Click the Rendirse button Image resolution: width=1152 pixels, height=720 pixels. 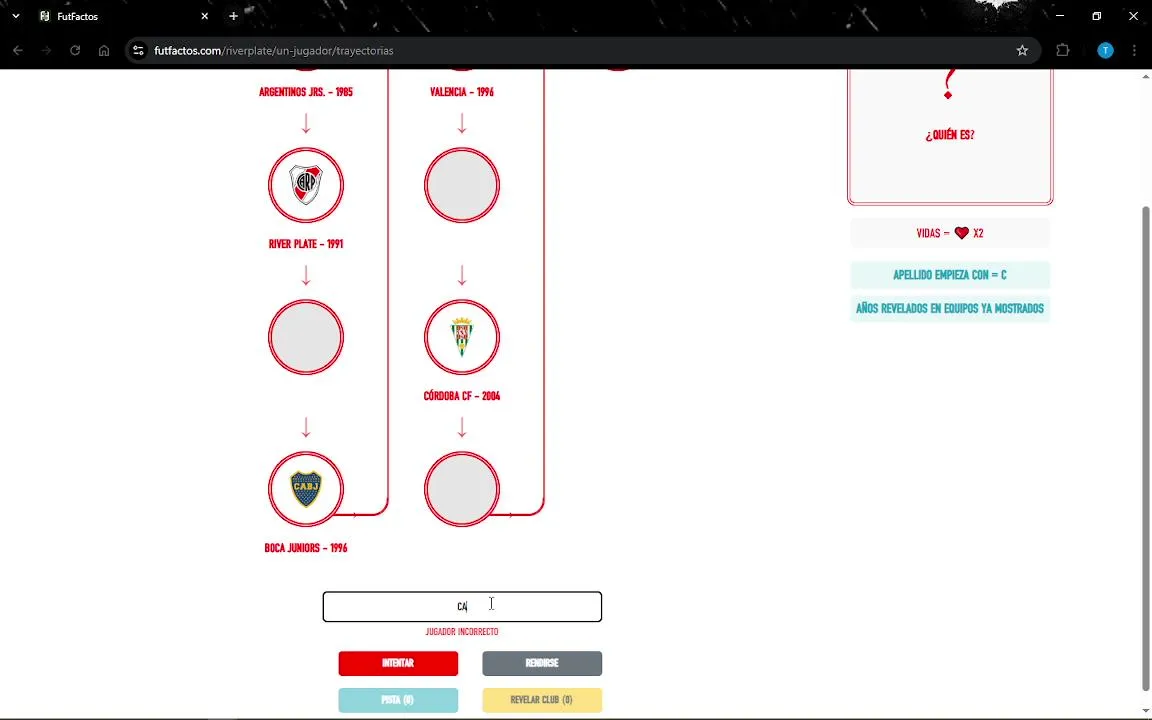click(542, 663)
